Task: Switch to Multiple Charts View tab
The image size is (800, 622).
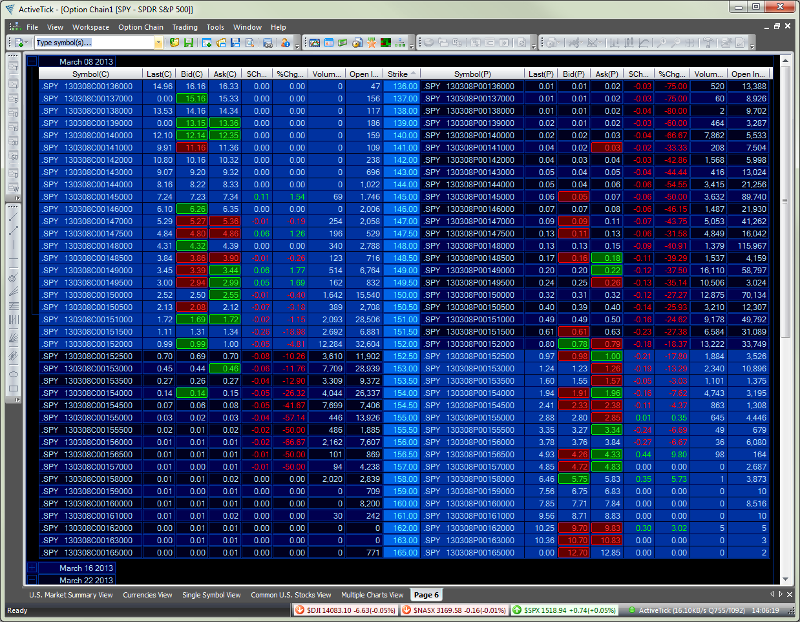Action: pos(372,594)
